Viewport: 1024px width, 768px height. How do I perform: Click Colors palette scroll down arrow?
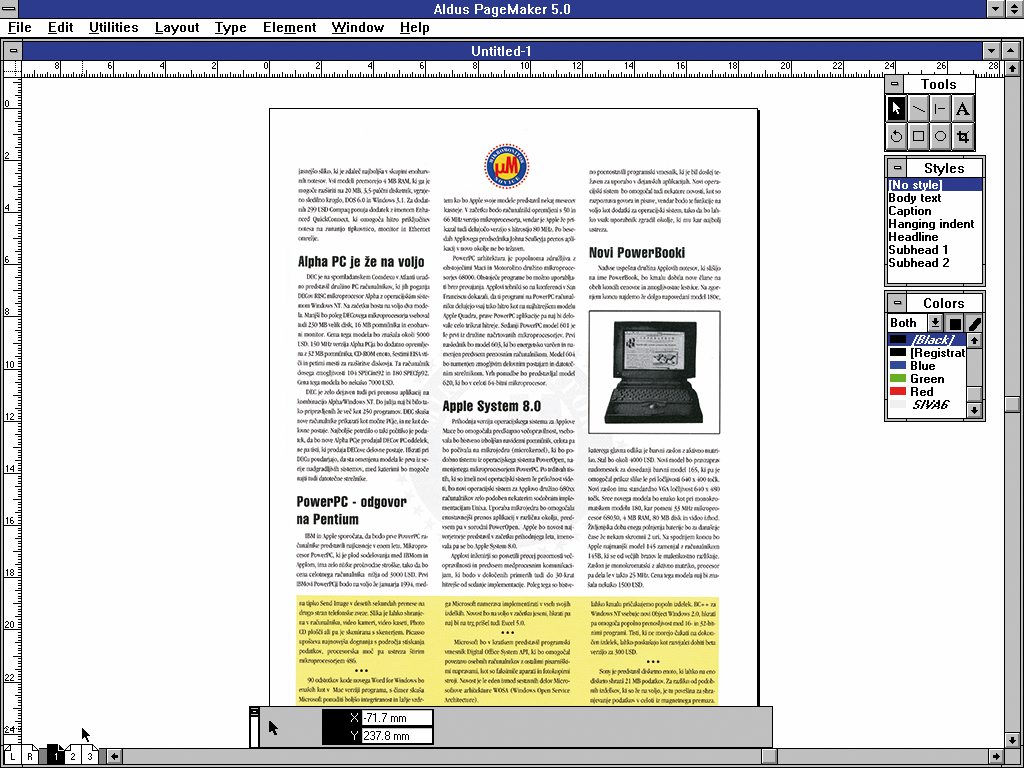974,410
